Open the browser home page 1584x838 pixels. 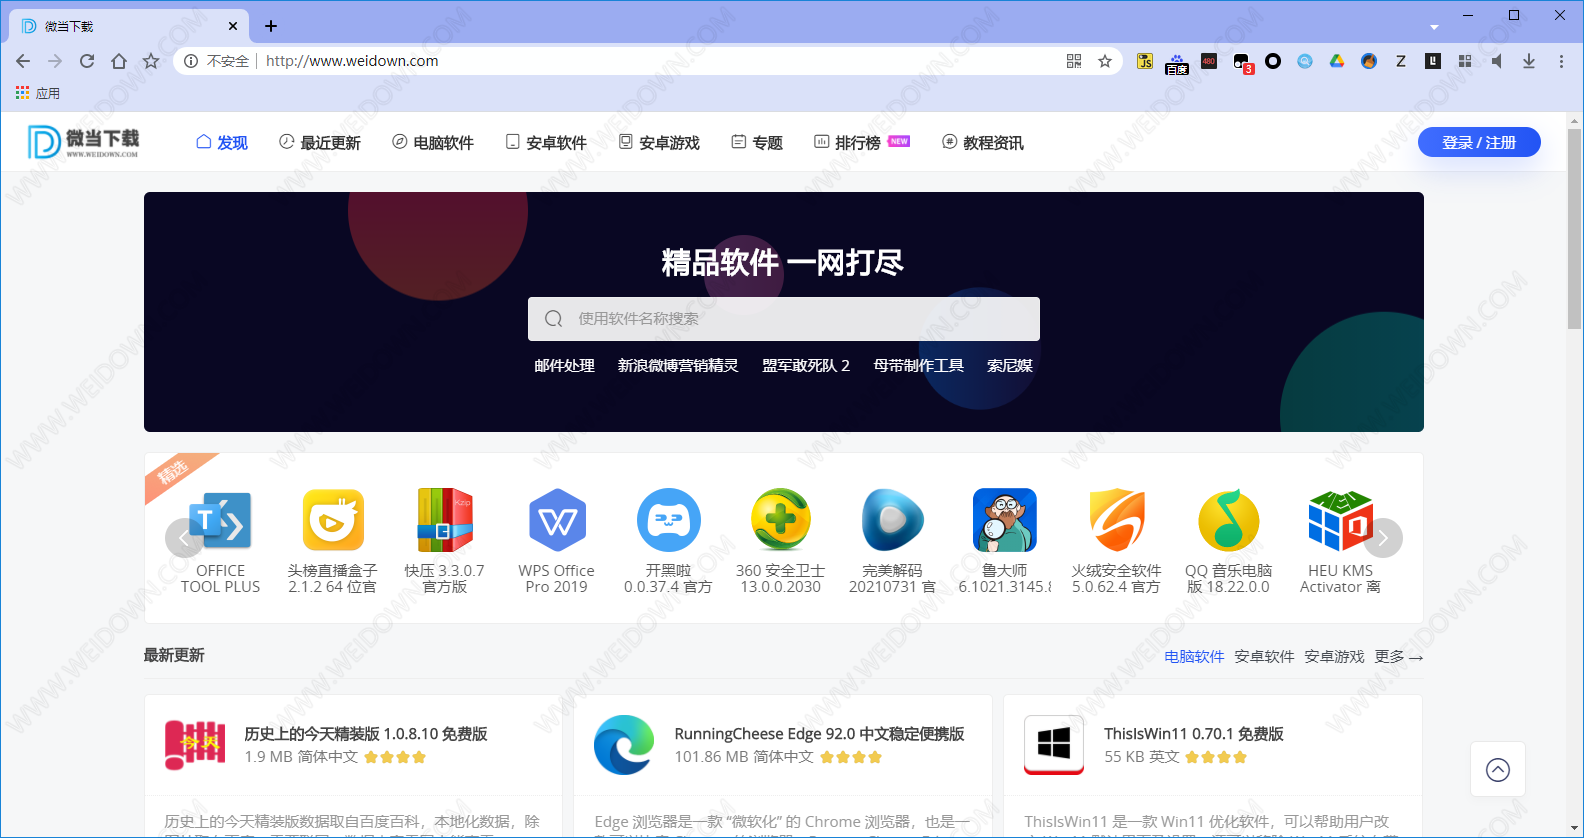[119, 61]
